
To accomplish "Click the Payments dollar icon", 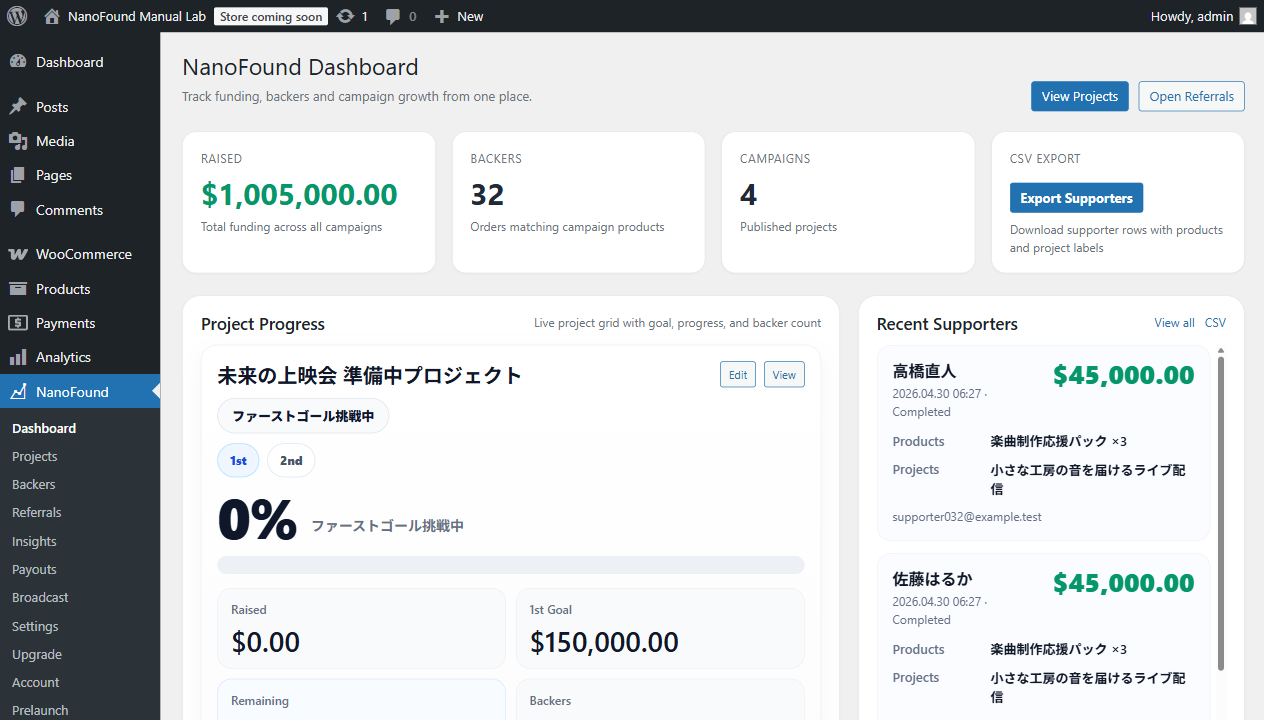I will coord(18,323).
